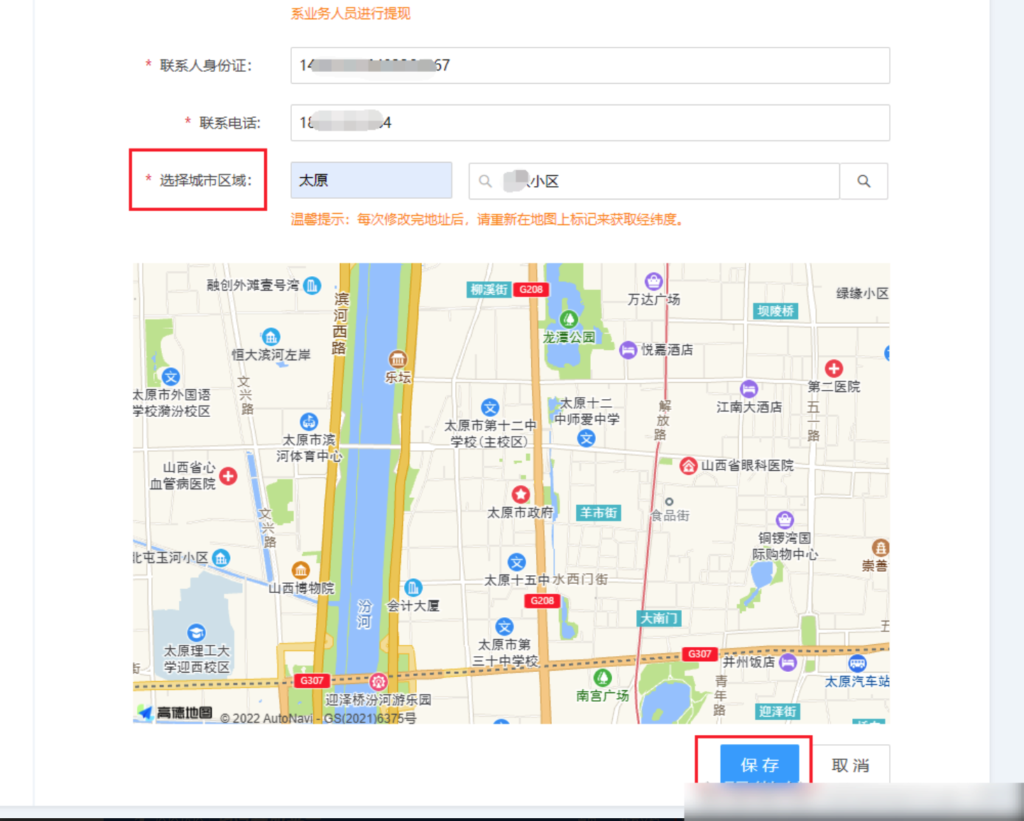Select the red star marker at 太原市政府
The image size is (1024, 821).
pyautogui.click(x=520, y=493)
